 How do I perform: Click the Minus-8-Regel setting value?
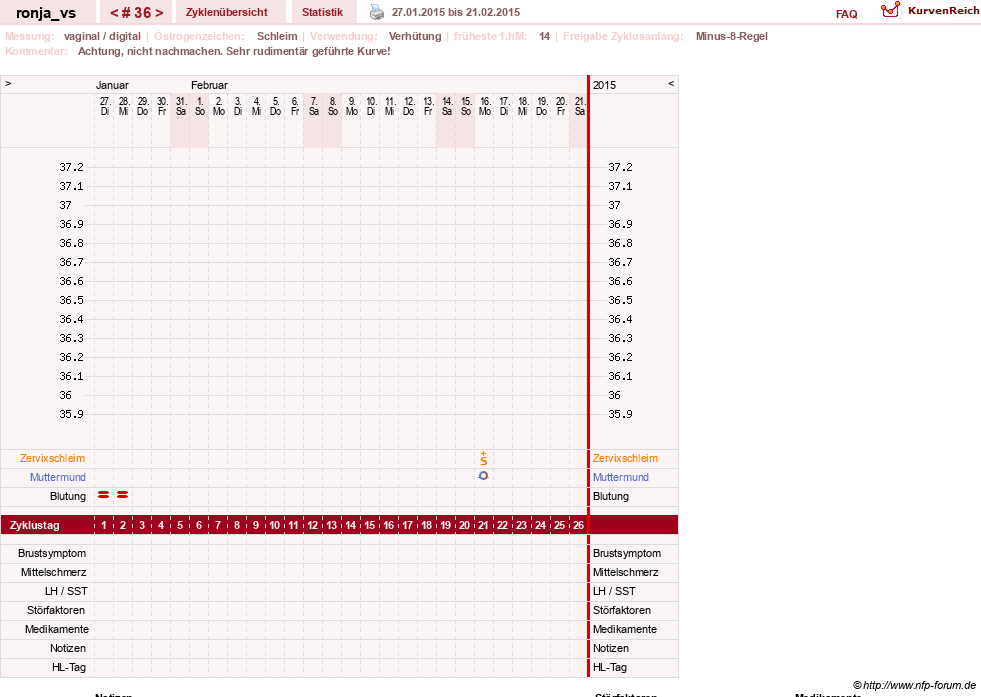coord(731,36)
